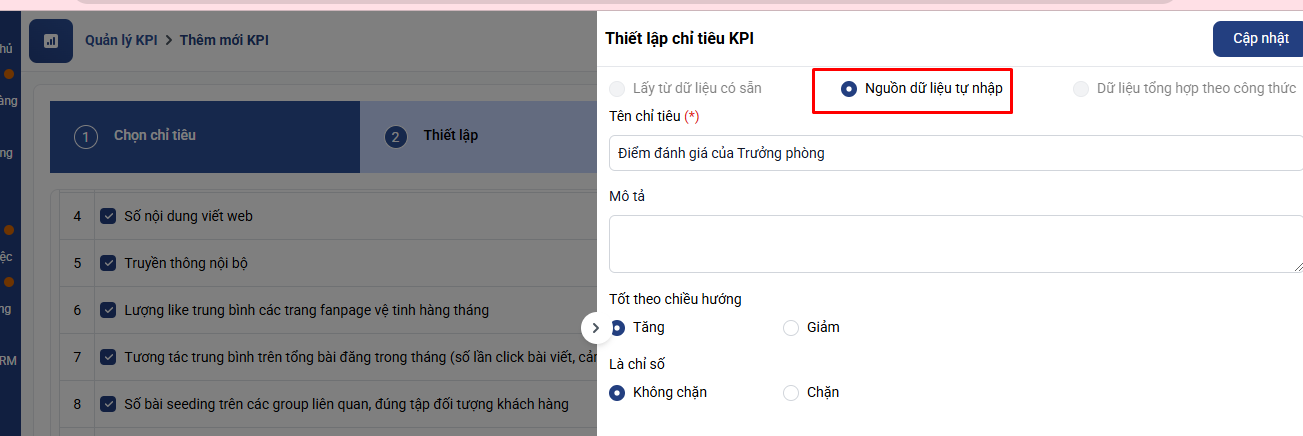This screenshot has height=436, width=1303.
Task: Select 'Nguồn dữ liệu tự nhập' radio
Action: [x=849, y=89]
